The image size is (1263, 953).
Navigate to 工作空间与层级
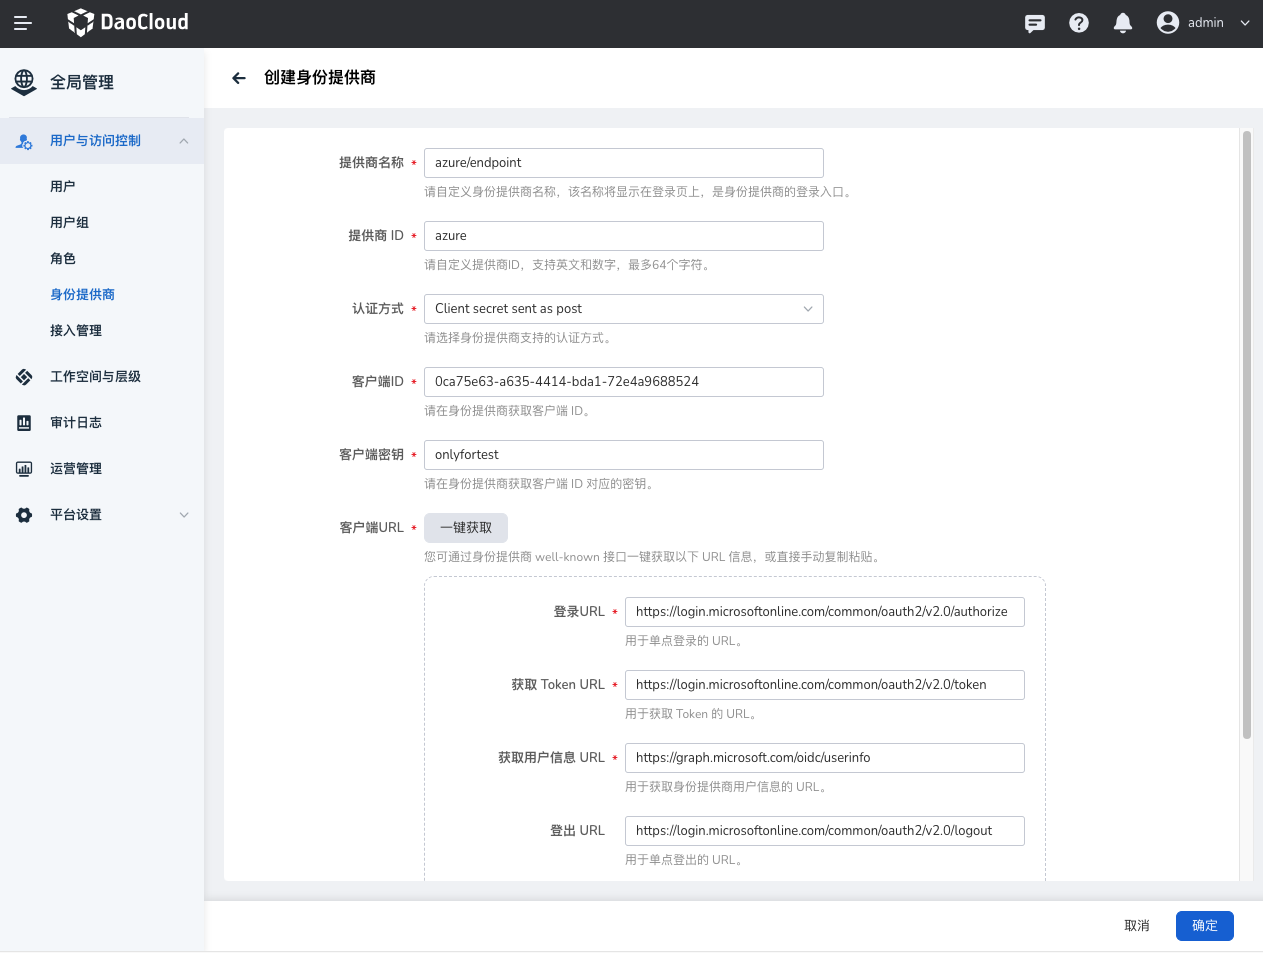[95, 377]
